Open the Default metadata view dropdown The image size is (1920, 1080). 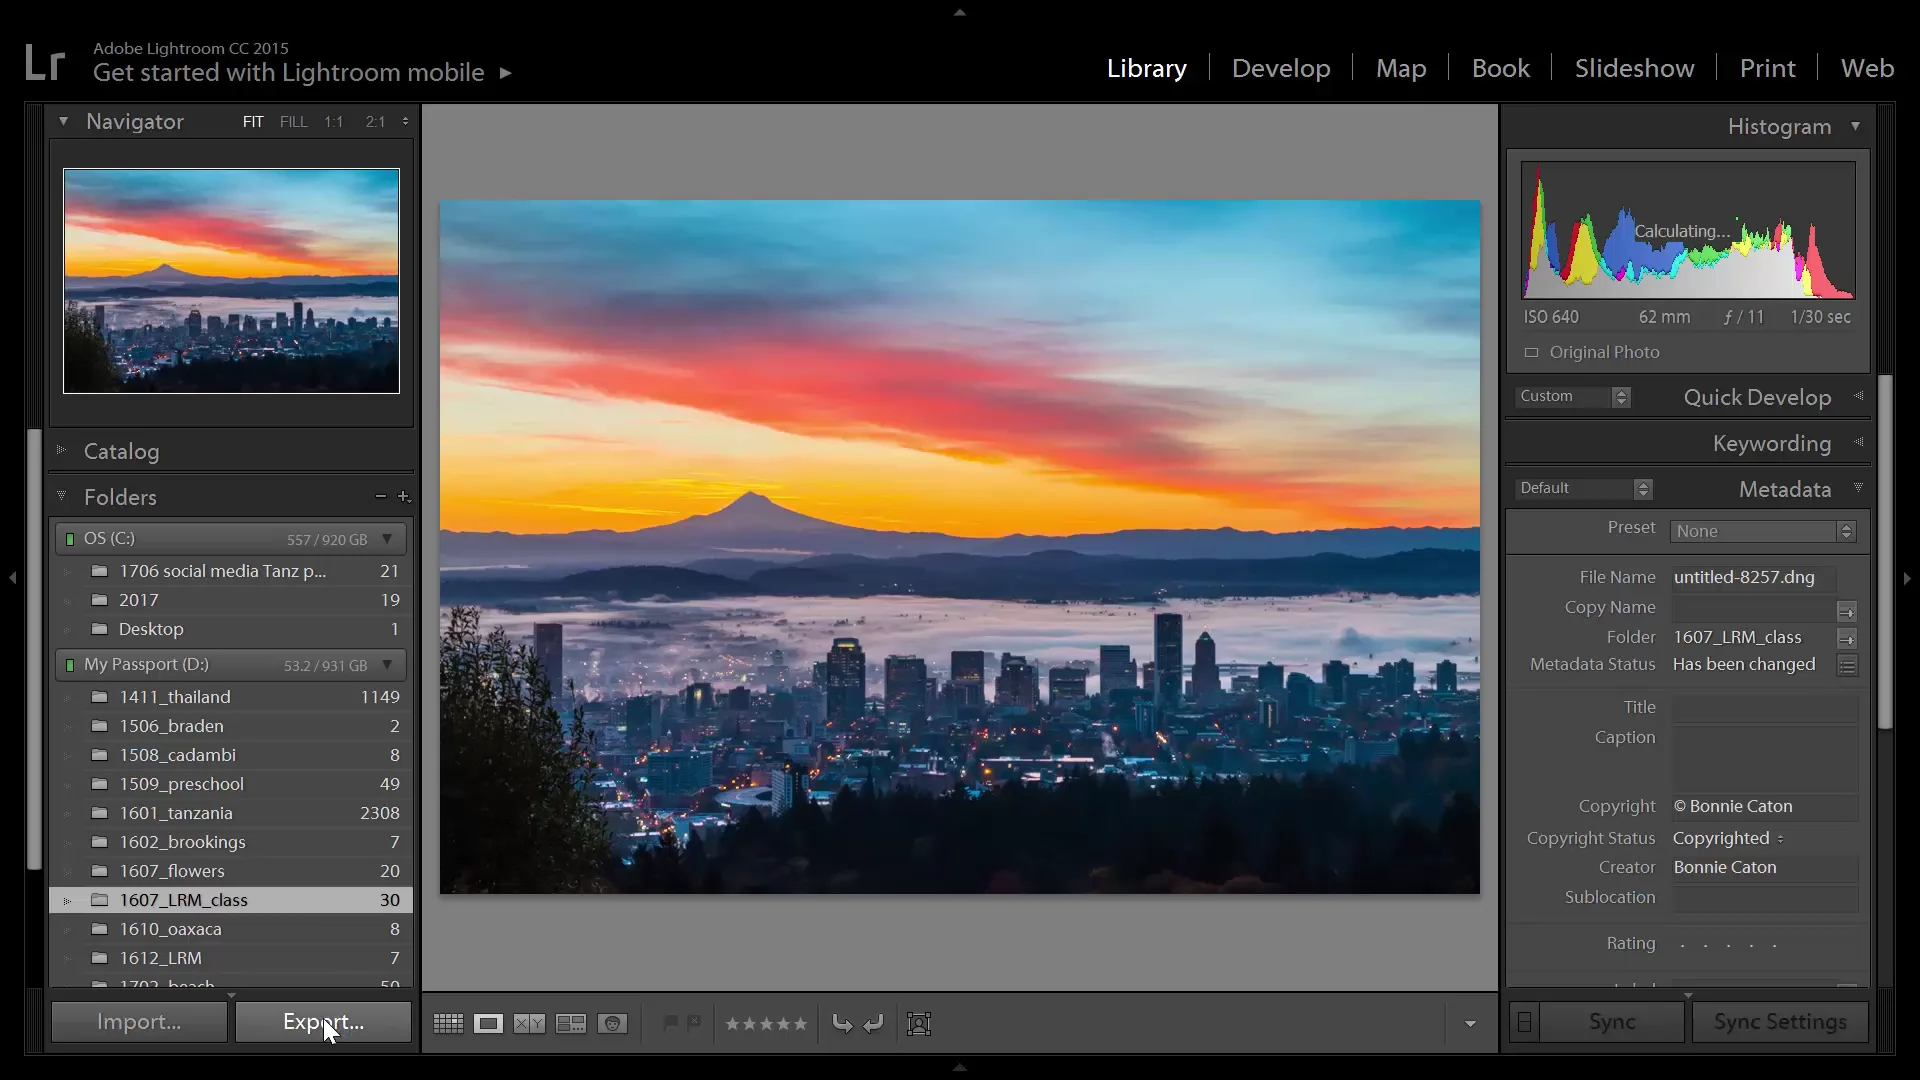pyautogui.click(x=1583, y=488)
